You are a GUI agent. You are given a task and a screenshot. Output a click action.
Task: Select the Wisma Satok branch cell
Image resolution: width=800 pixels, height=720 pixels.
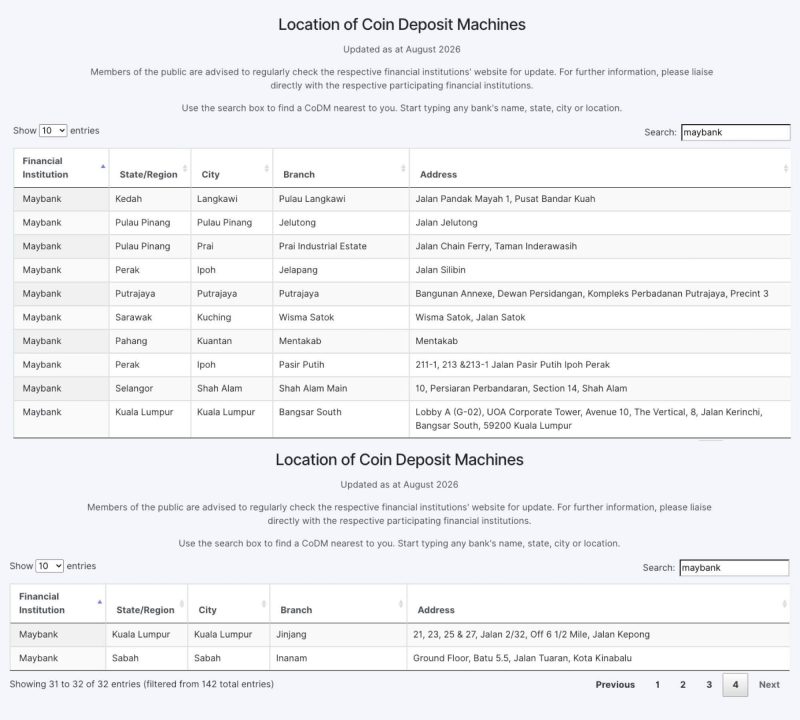point(341,317)
